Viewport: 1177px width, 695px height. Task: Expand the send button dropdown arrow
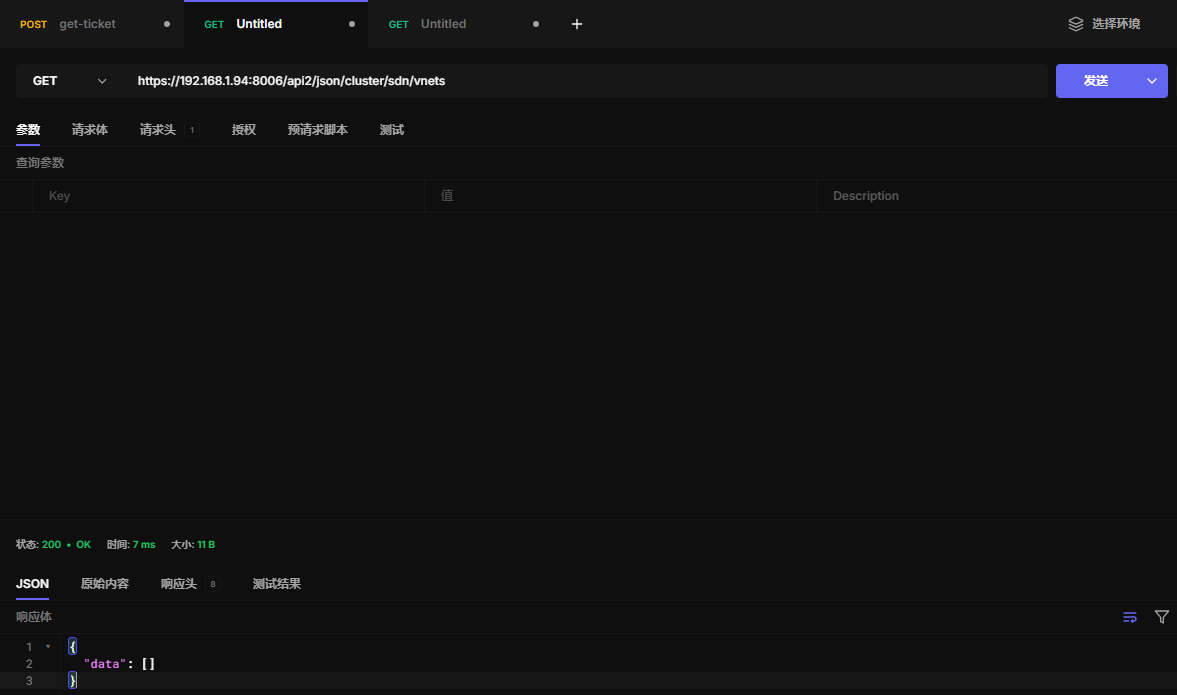(x=1151, y=81)
